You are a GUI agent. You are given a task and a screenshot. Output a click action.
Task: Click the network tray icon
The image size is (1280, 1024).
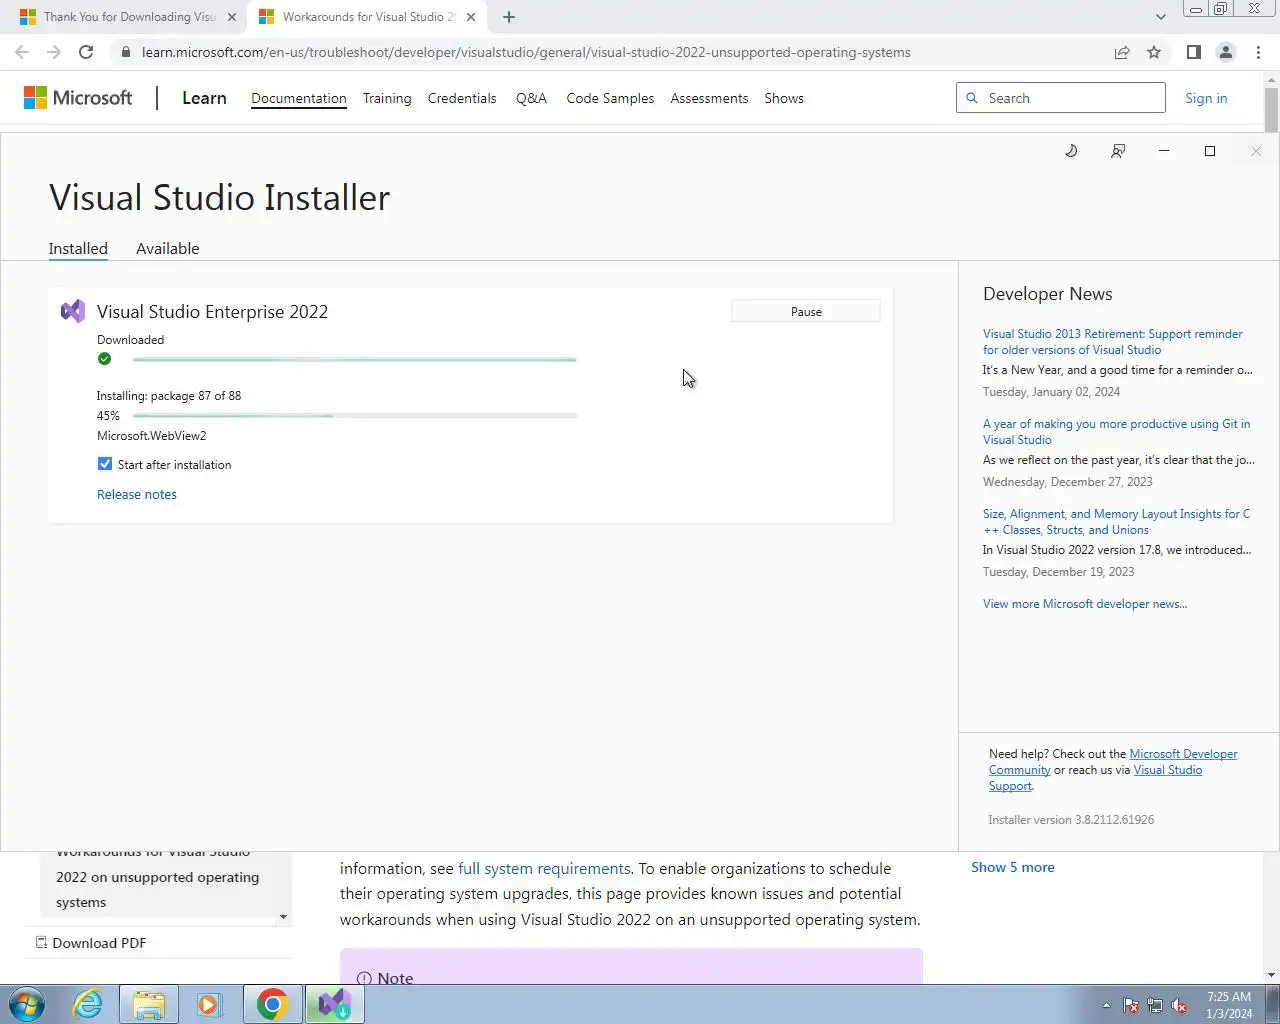click(1155, 1006)
